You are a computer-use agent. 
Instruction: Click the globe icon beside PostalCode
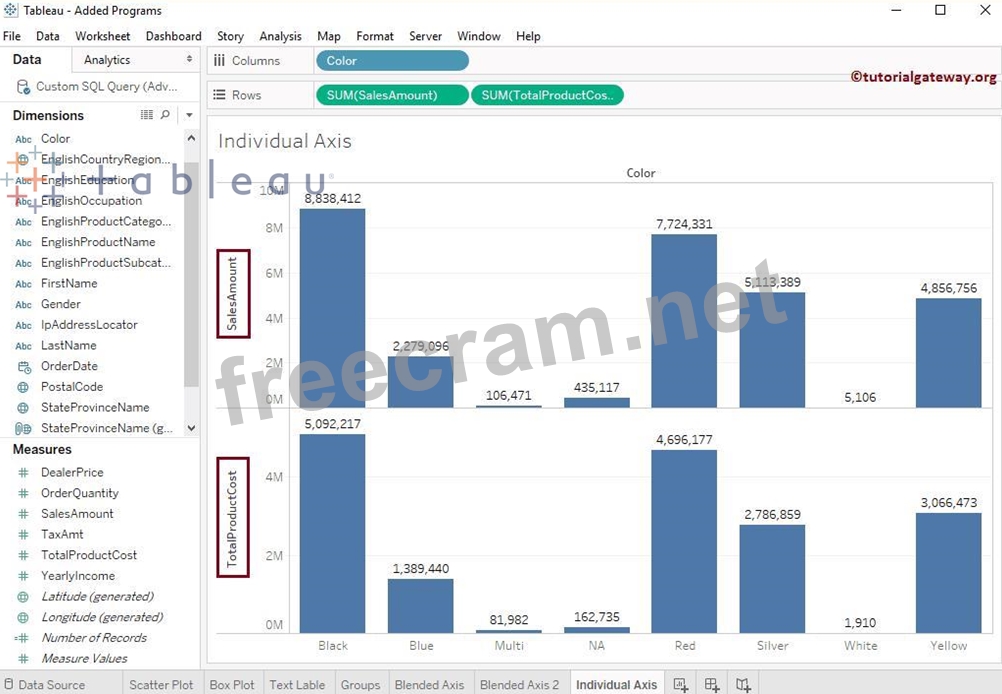(23, 387)
